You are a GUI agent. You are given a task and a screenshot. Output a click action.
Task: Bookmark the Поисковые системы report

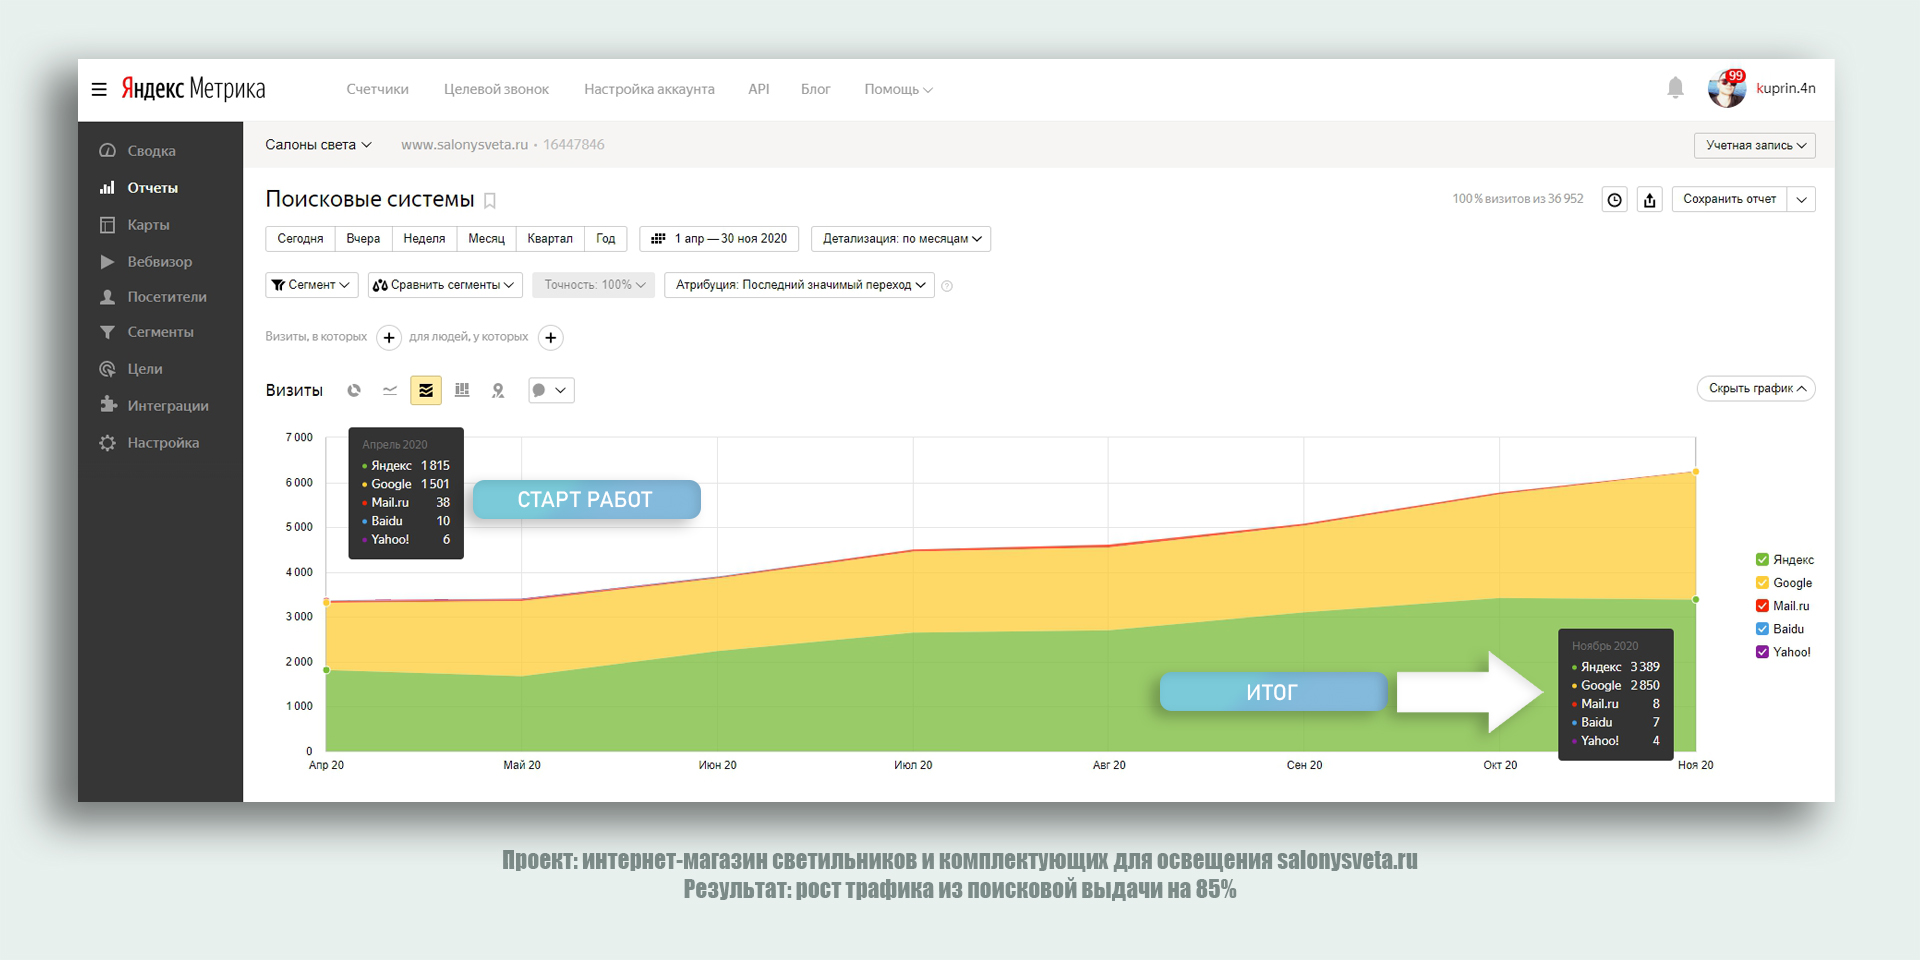490,200
